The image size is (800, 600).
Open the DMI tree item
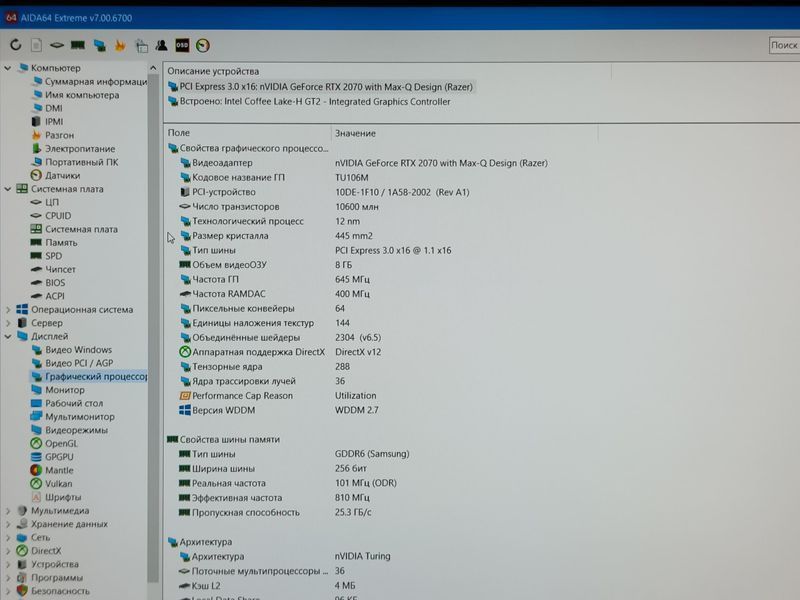47,108
